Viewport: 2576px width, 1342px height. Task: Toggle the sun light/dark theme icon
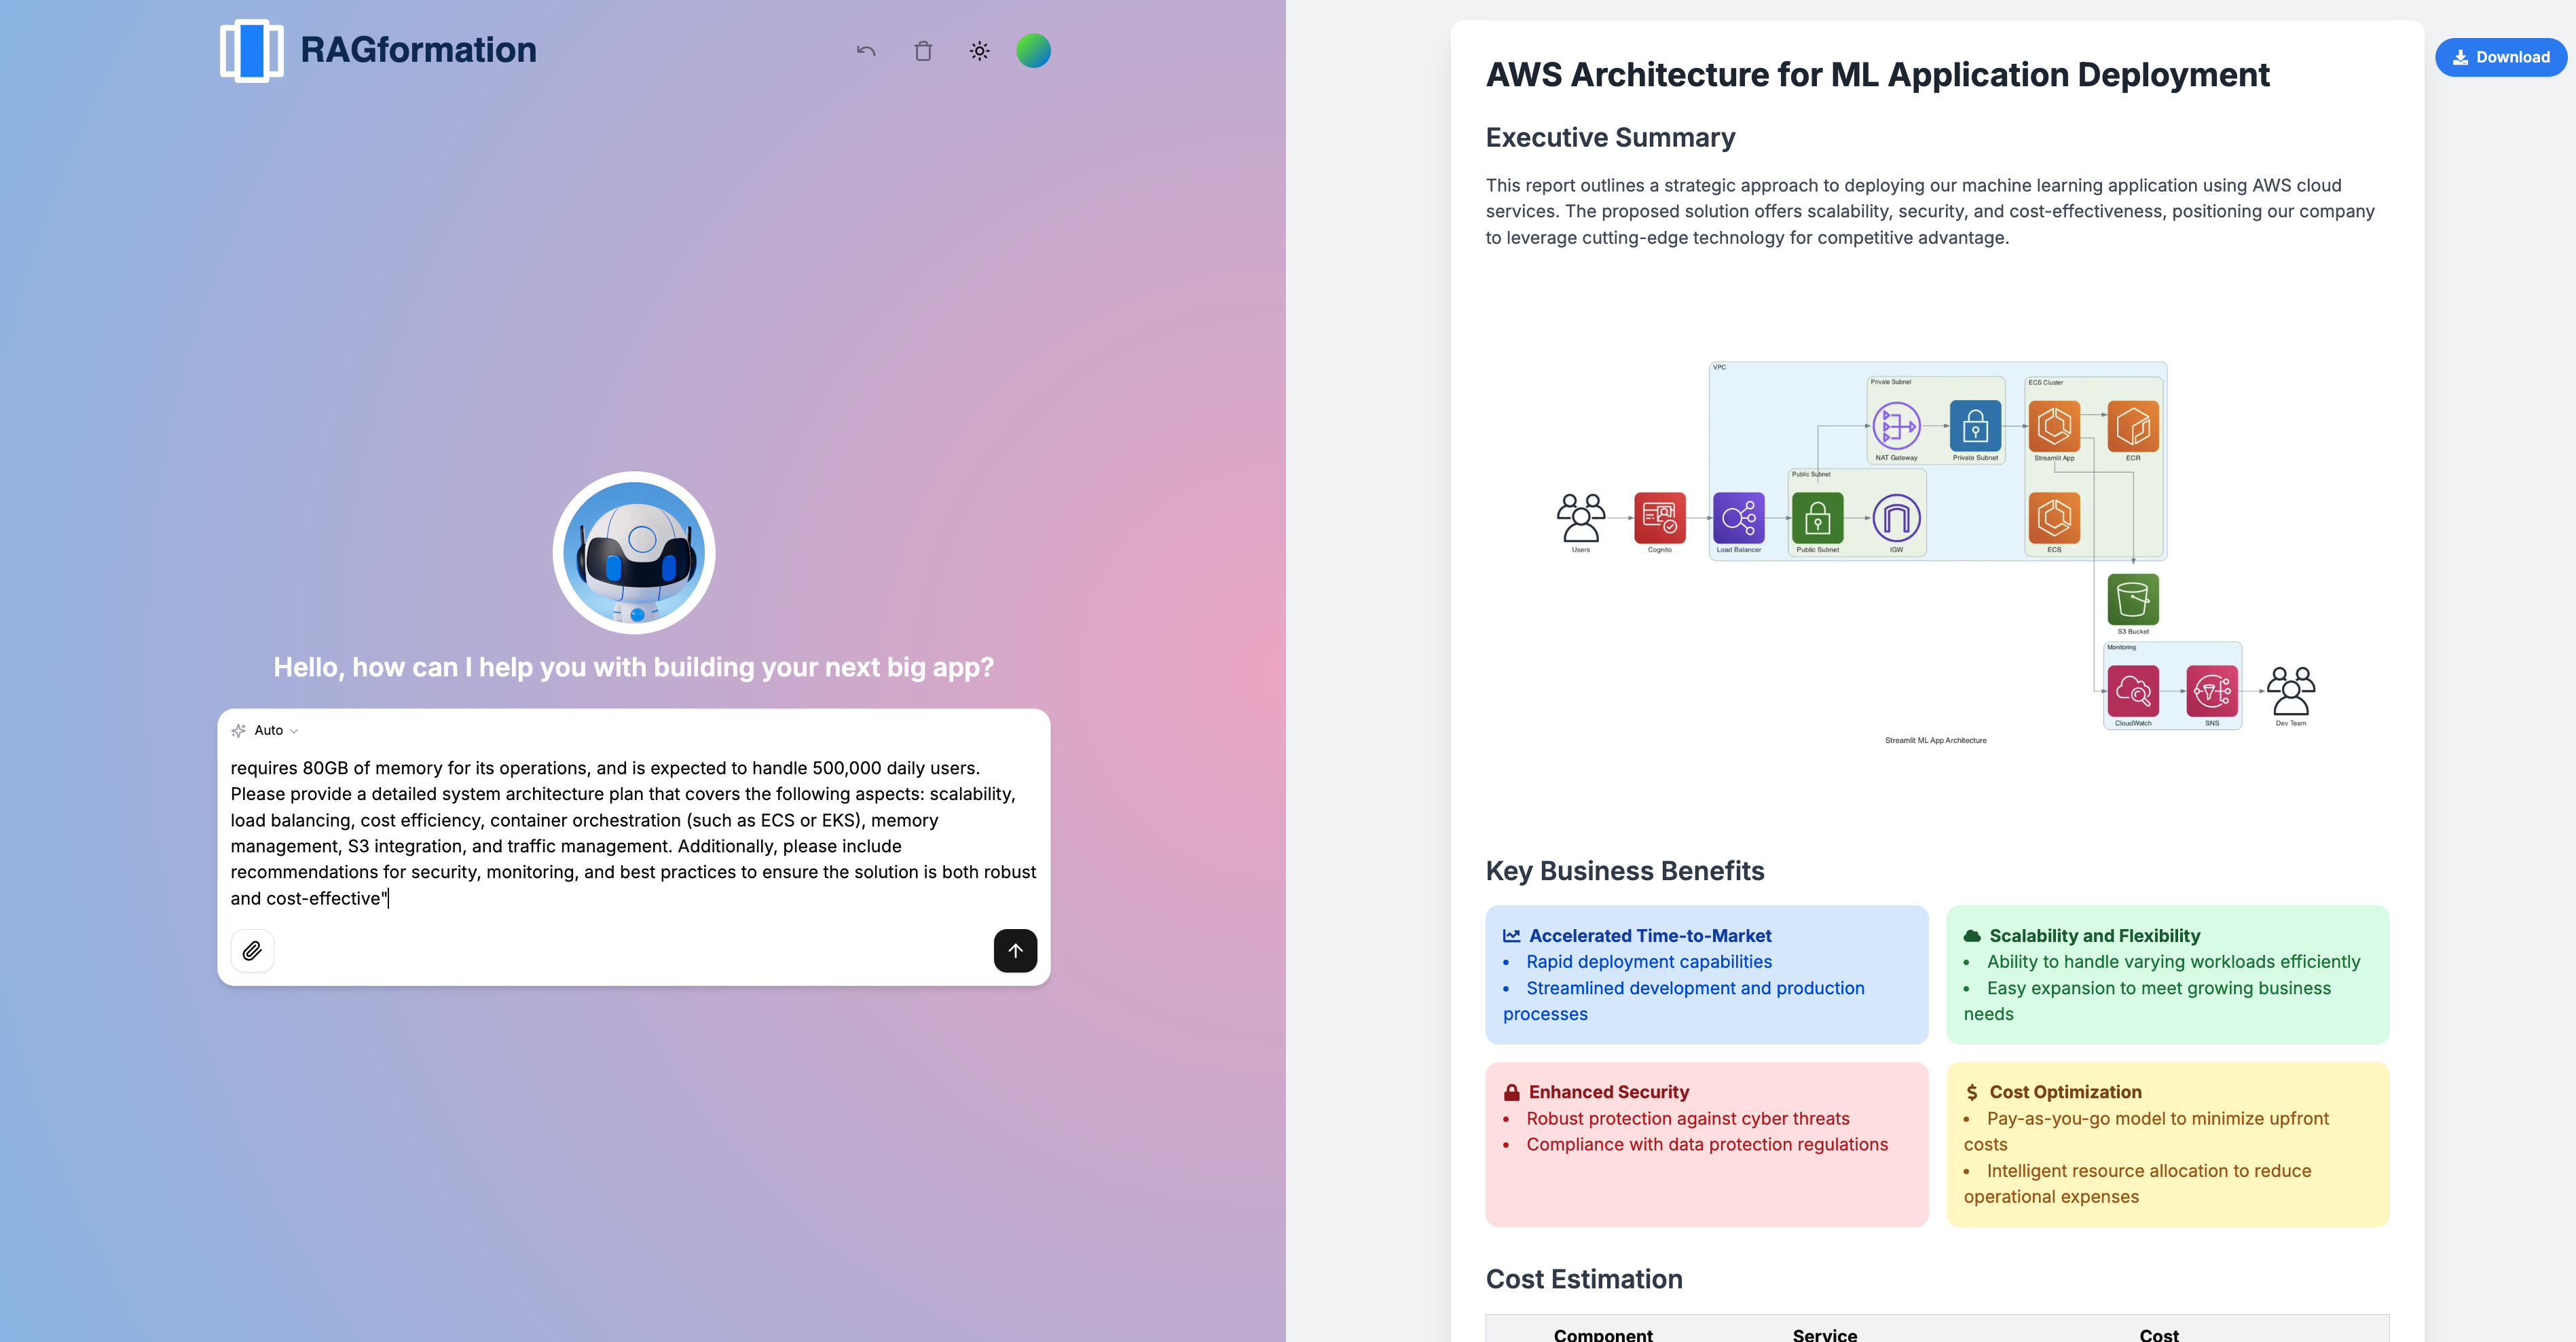pos(979,51)
